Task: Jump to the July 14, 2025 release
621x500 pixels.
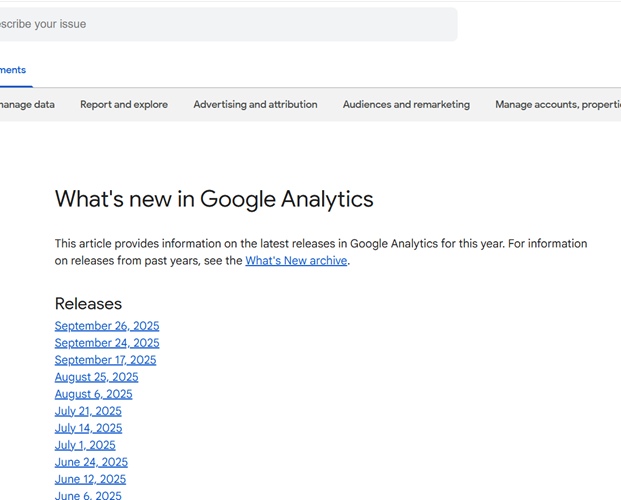Action: pos(88,428)
